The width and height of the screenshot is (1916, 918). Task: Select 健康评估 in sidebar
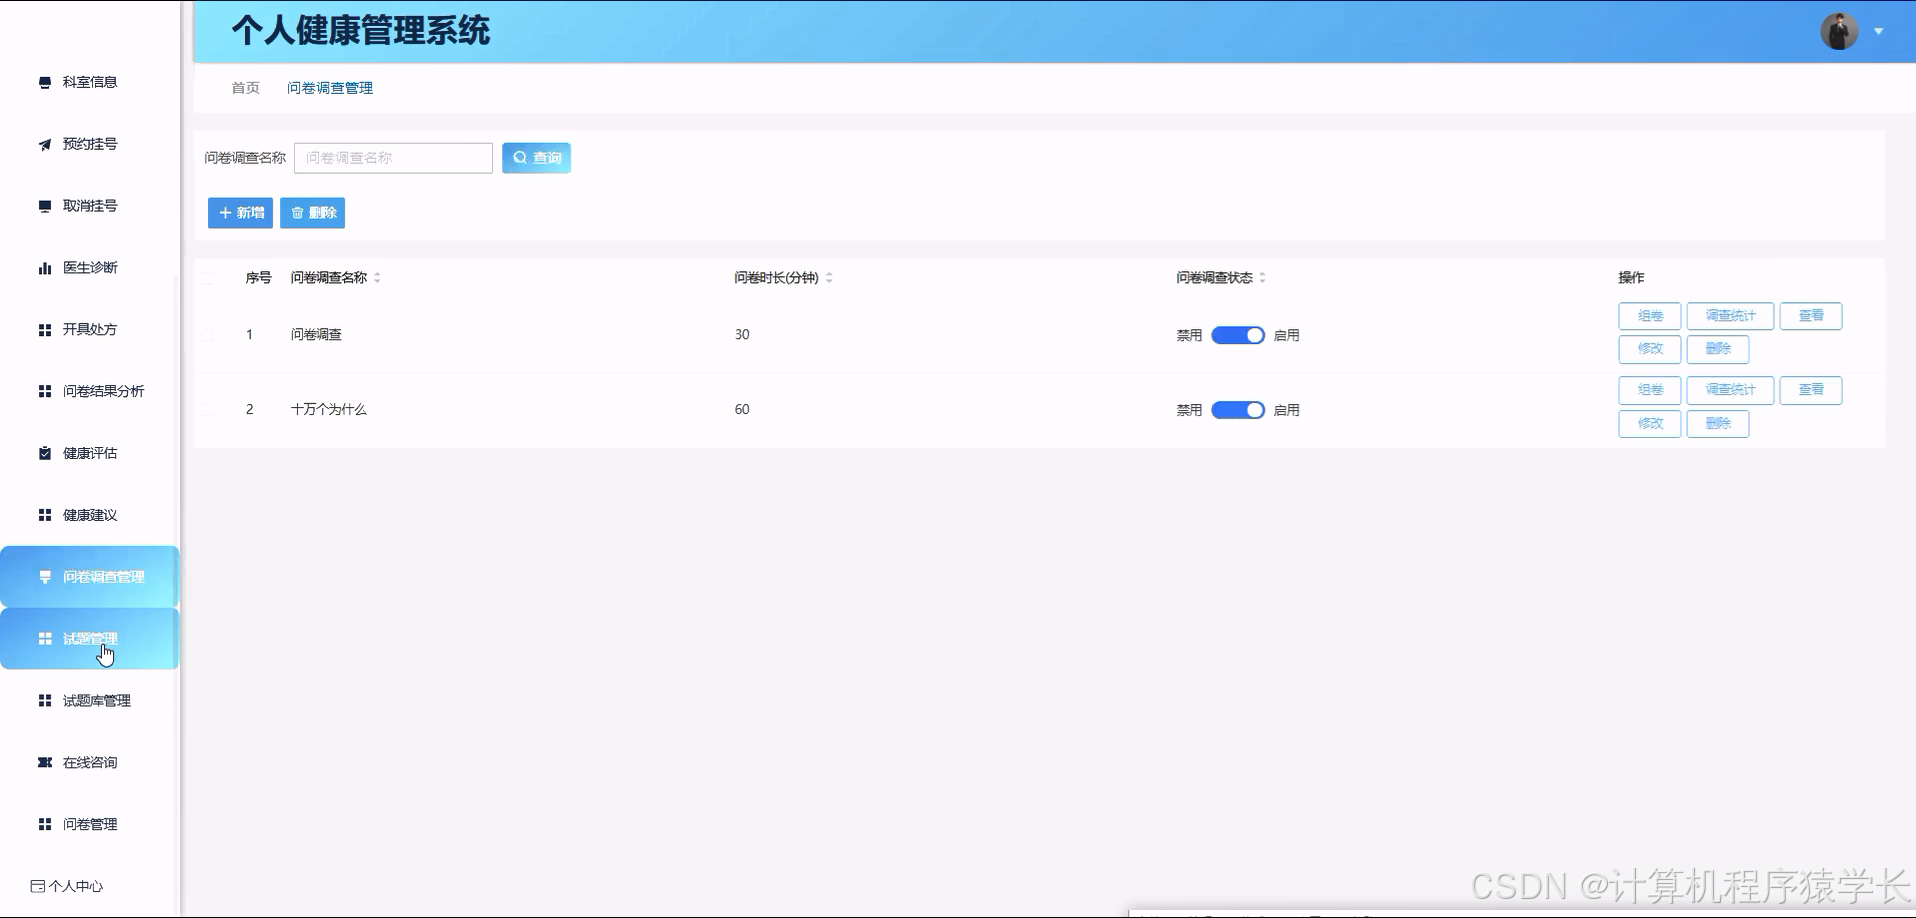tap(90, 453)
